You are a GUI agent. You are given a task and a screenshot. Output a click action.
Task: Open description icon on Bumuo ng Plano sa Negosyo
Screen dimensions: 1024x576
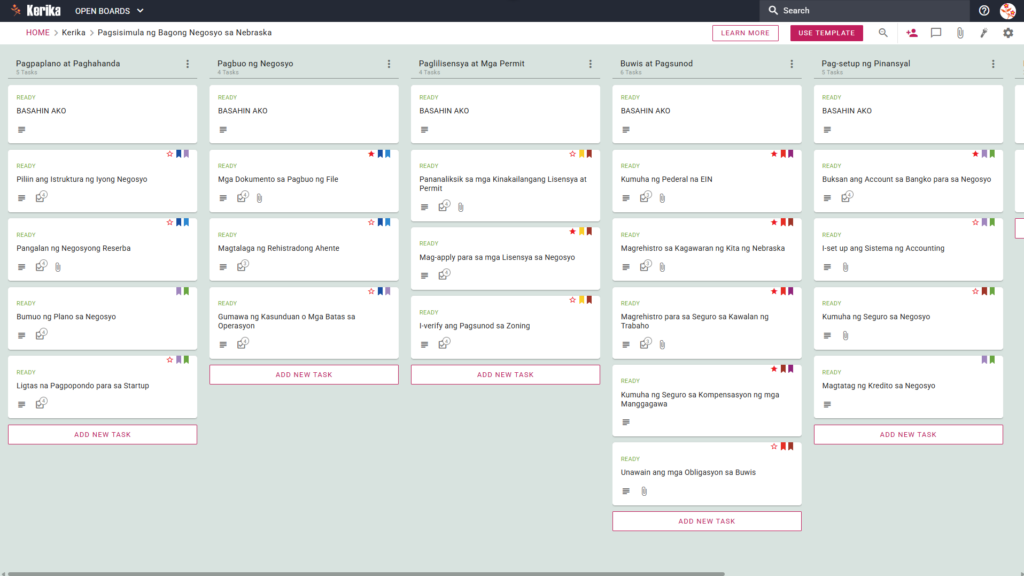tap(22, 336)
